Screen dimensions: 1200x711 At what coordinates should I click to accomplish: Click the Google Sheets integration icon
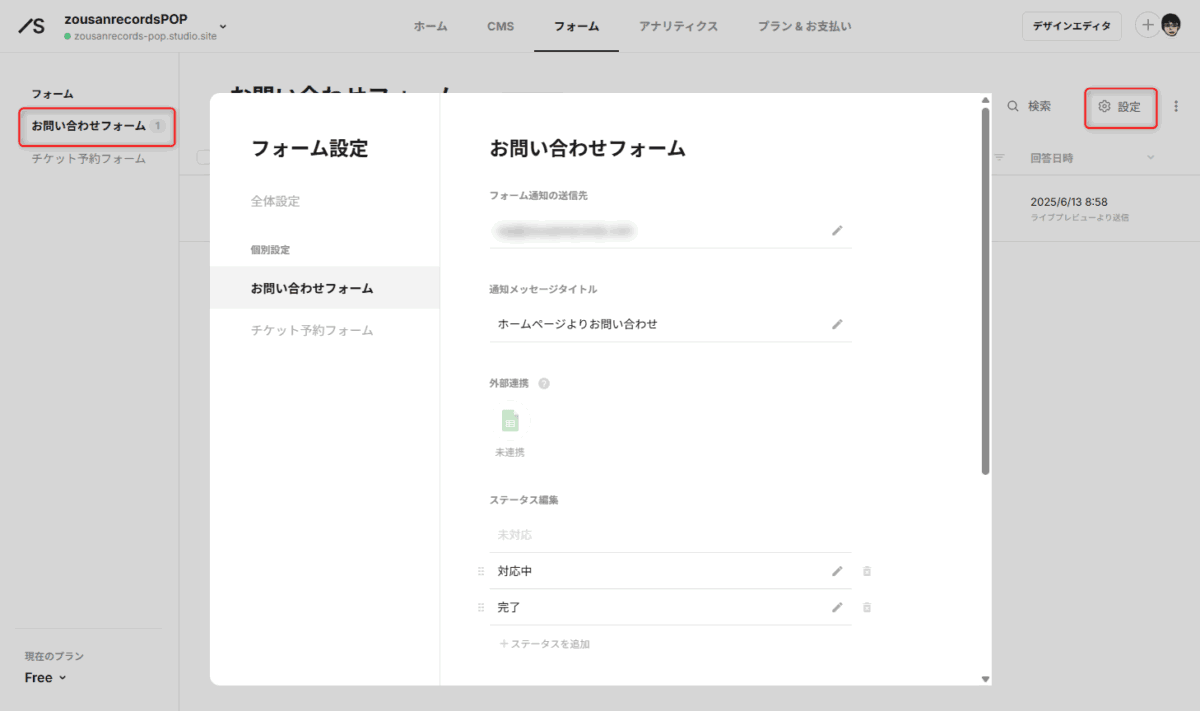coord(510,421)
